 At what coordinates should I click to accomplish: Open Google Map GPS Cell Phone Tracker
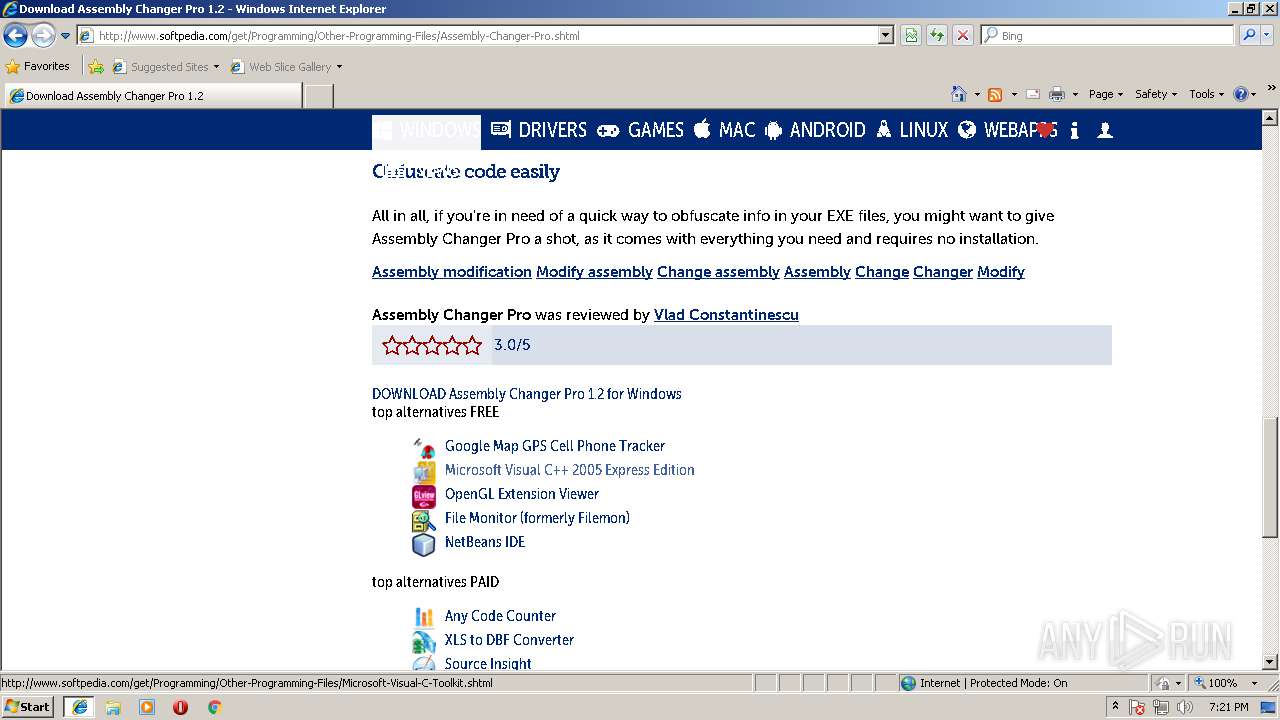pyautogui.click(x=555, y=446)
